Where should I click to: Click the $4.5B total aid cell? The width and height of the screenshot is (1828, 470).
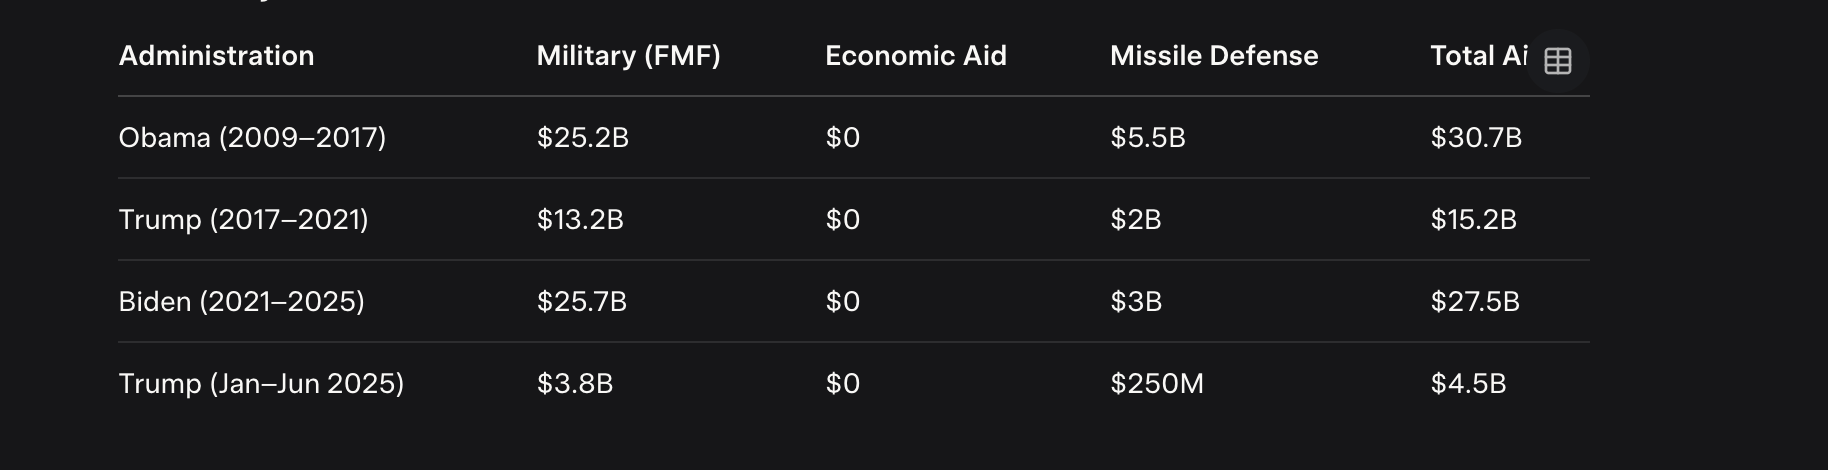pyautogui.click(x=1468, y=384)
